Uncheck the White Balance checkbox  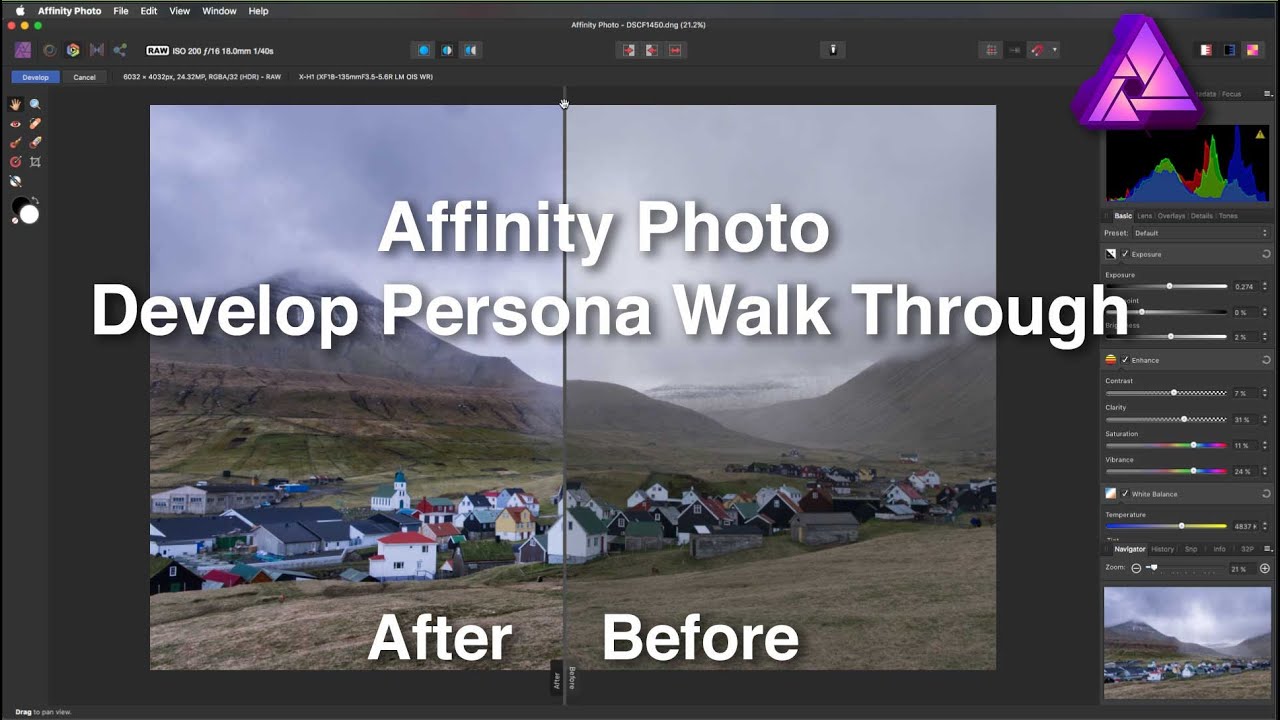(1125, 494)
